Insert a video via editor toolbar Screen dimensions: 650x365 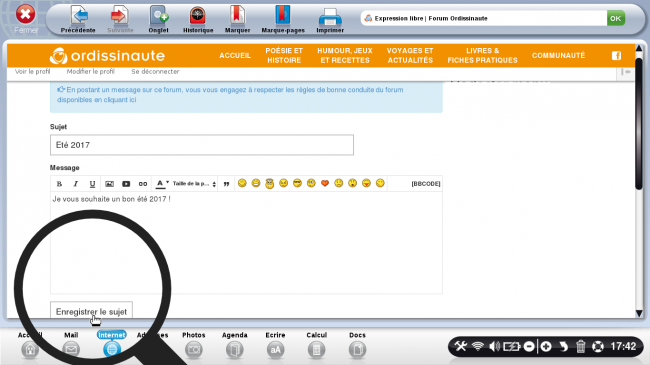click(x=126, y=184)
